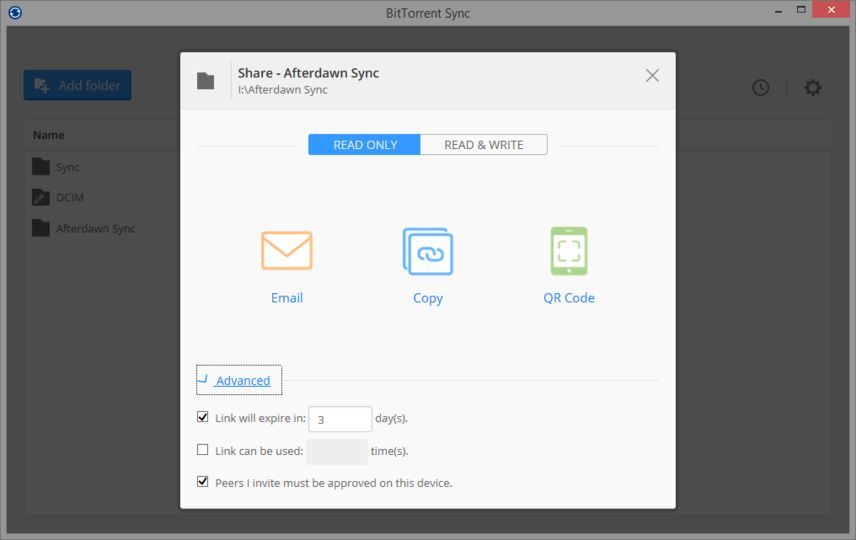This screenshot has height=540, width=856.
Task: Click BitTorrent Sync logo in title bar
Action: tap(15, 12)
